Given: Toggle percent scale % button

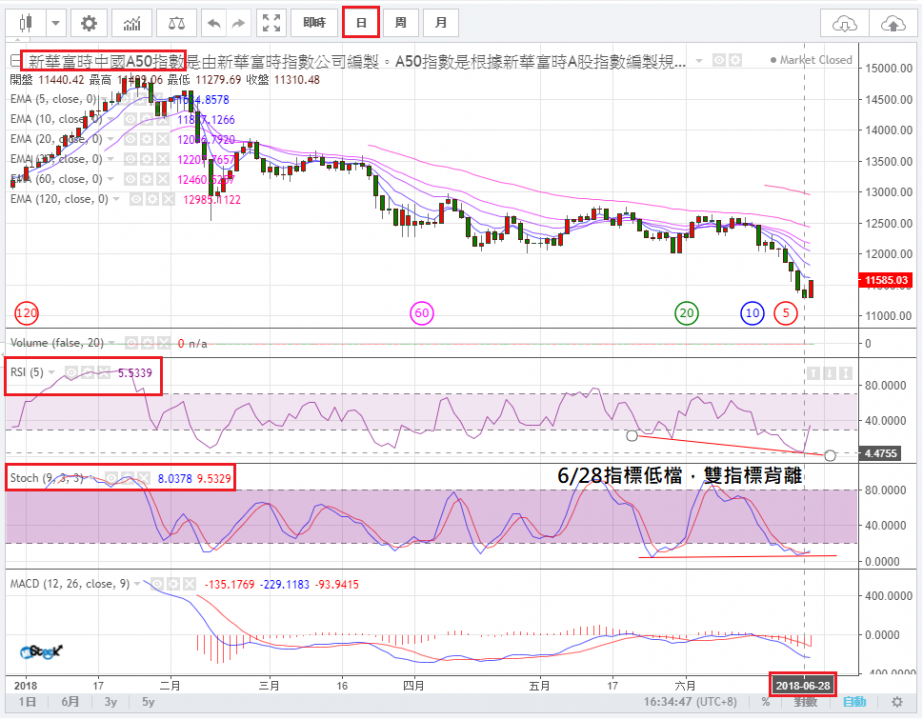Looking at the screenshot, I should (765, 702).
